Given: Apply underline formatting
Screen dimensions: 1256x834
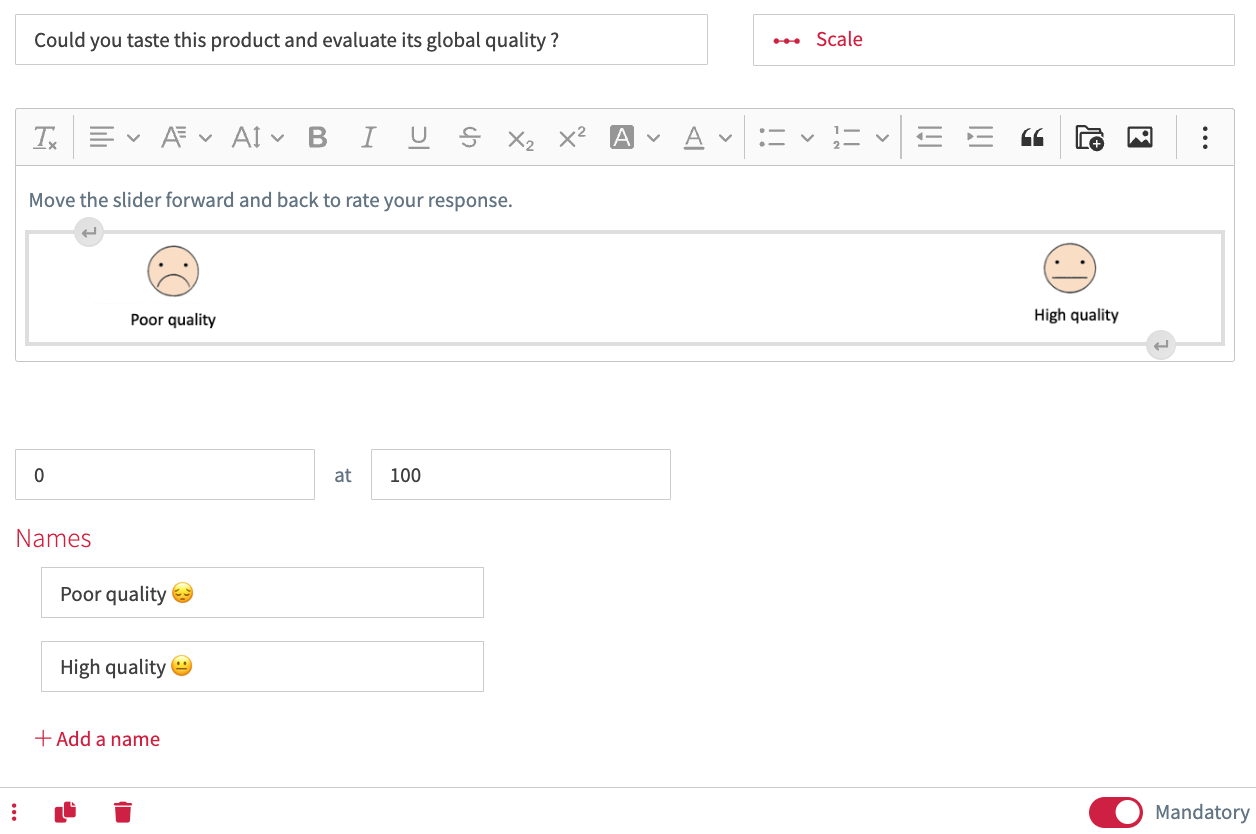Looking at the screenshot, I should click(x=419, y=138).
